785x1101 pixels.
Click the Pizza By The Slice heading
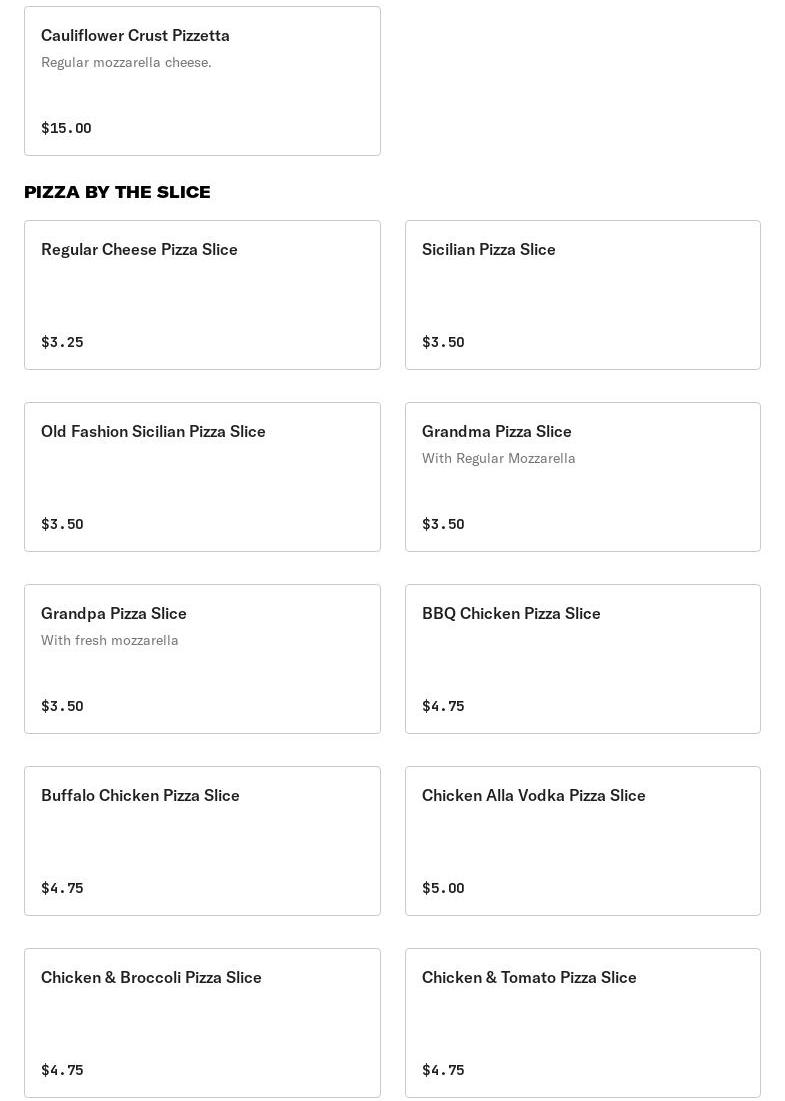pos(117,192)
